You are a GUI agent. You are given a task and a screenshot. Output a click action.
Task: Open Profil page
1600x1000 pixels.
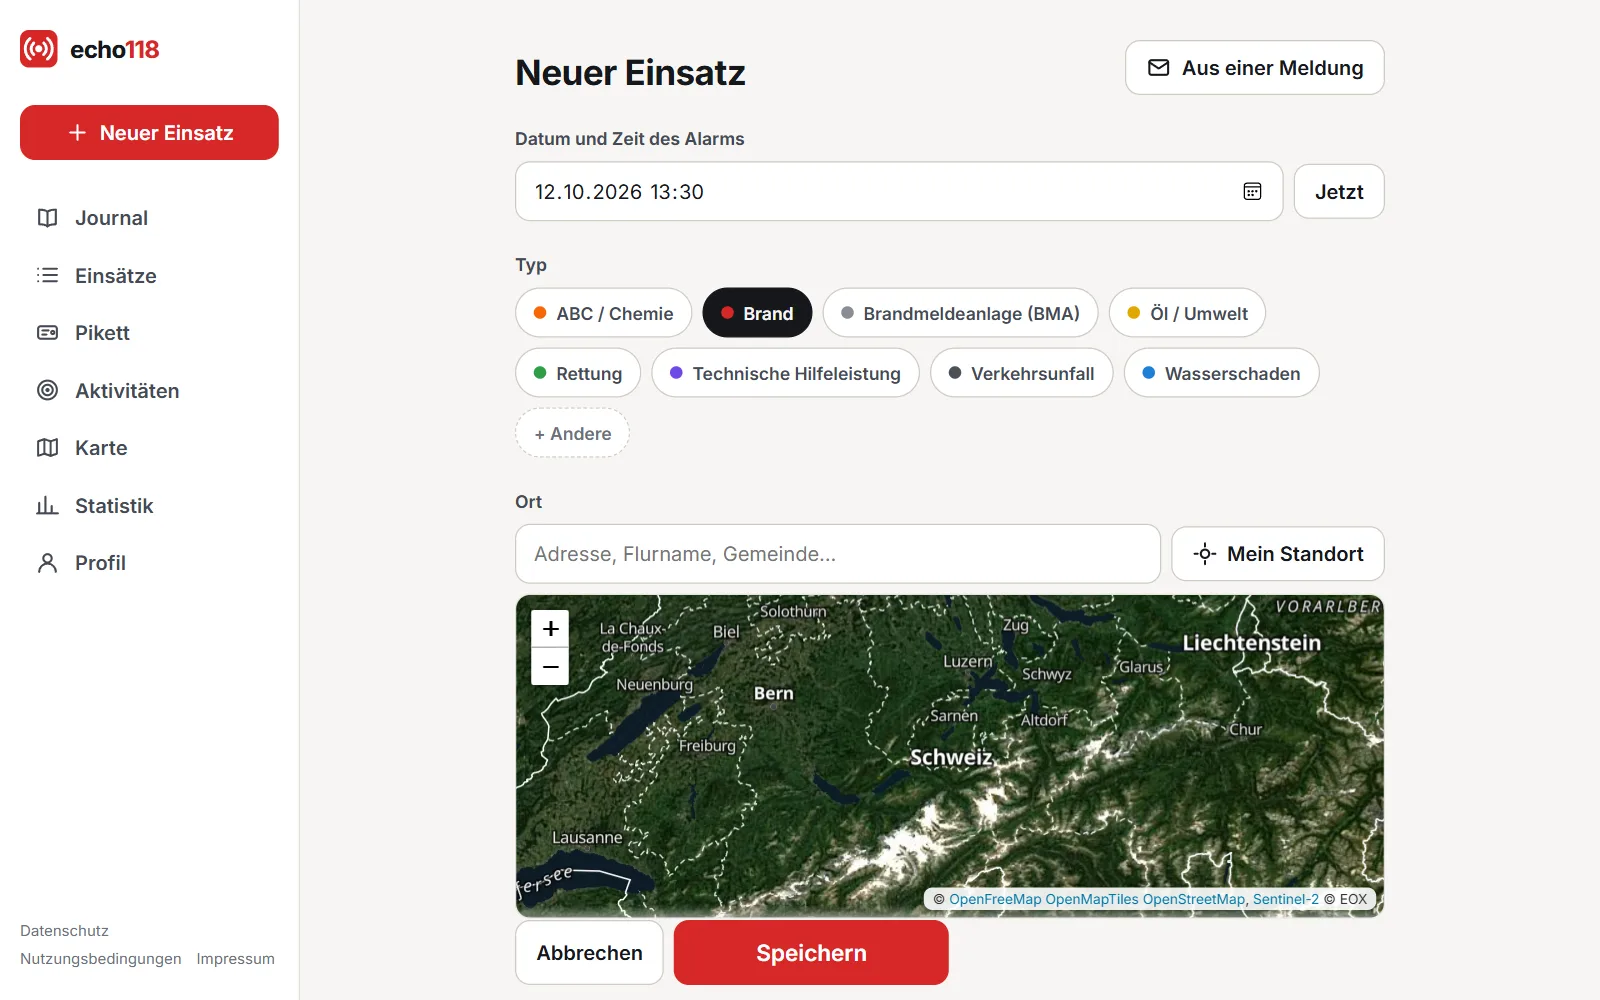pyautogui.click(x=149, y=563)
